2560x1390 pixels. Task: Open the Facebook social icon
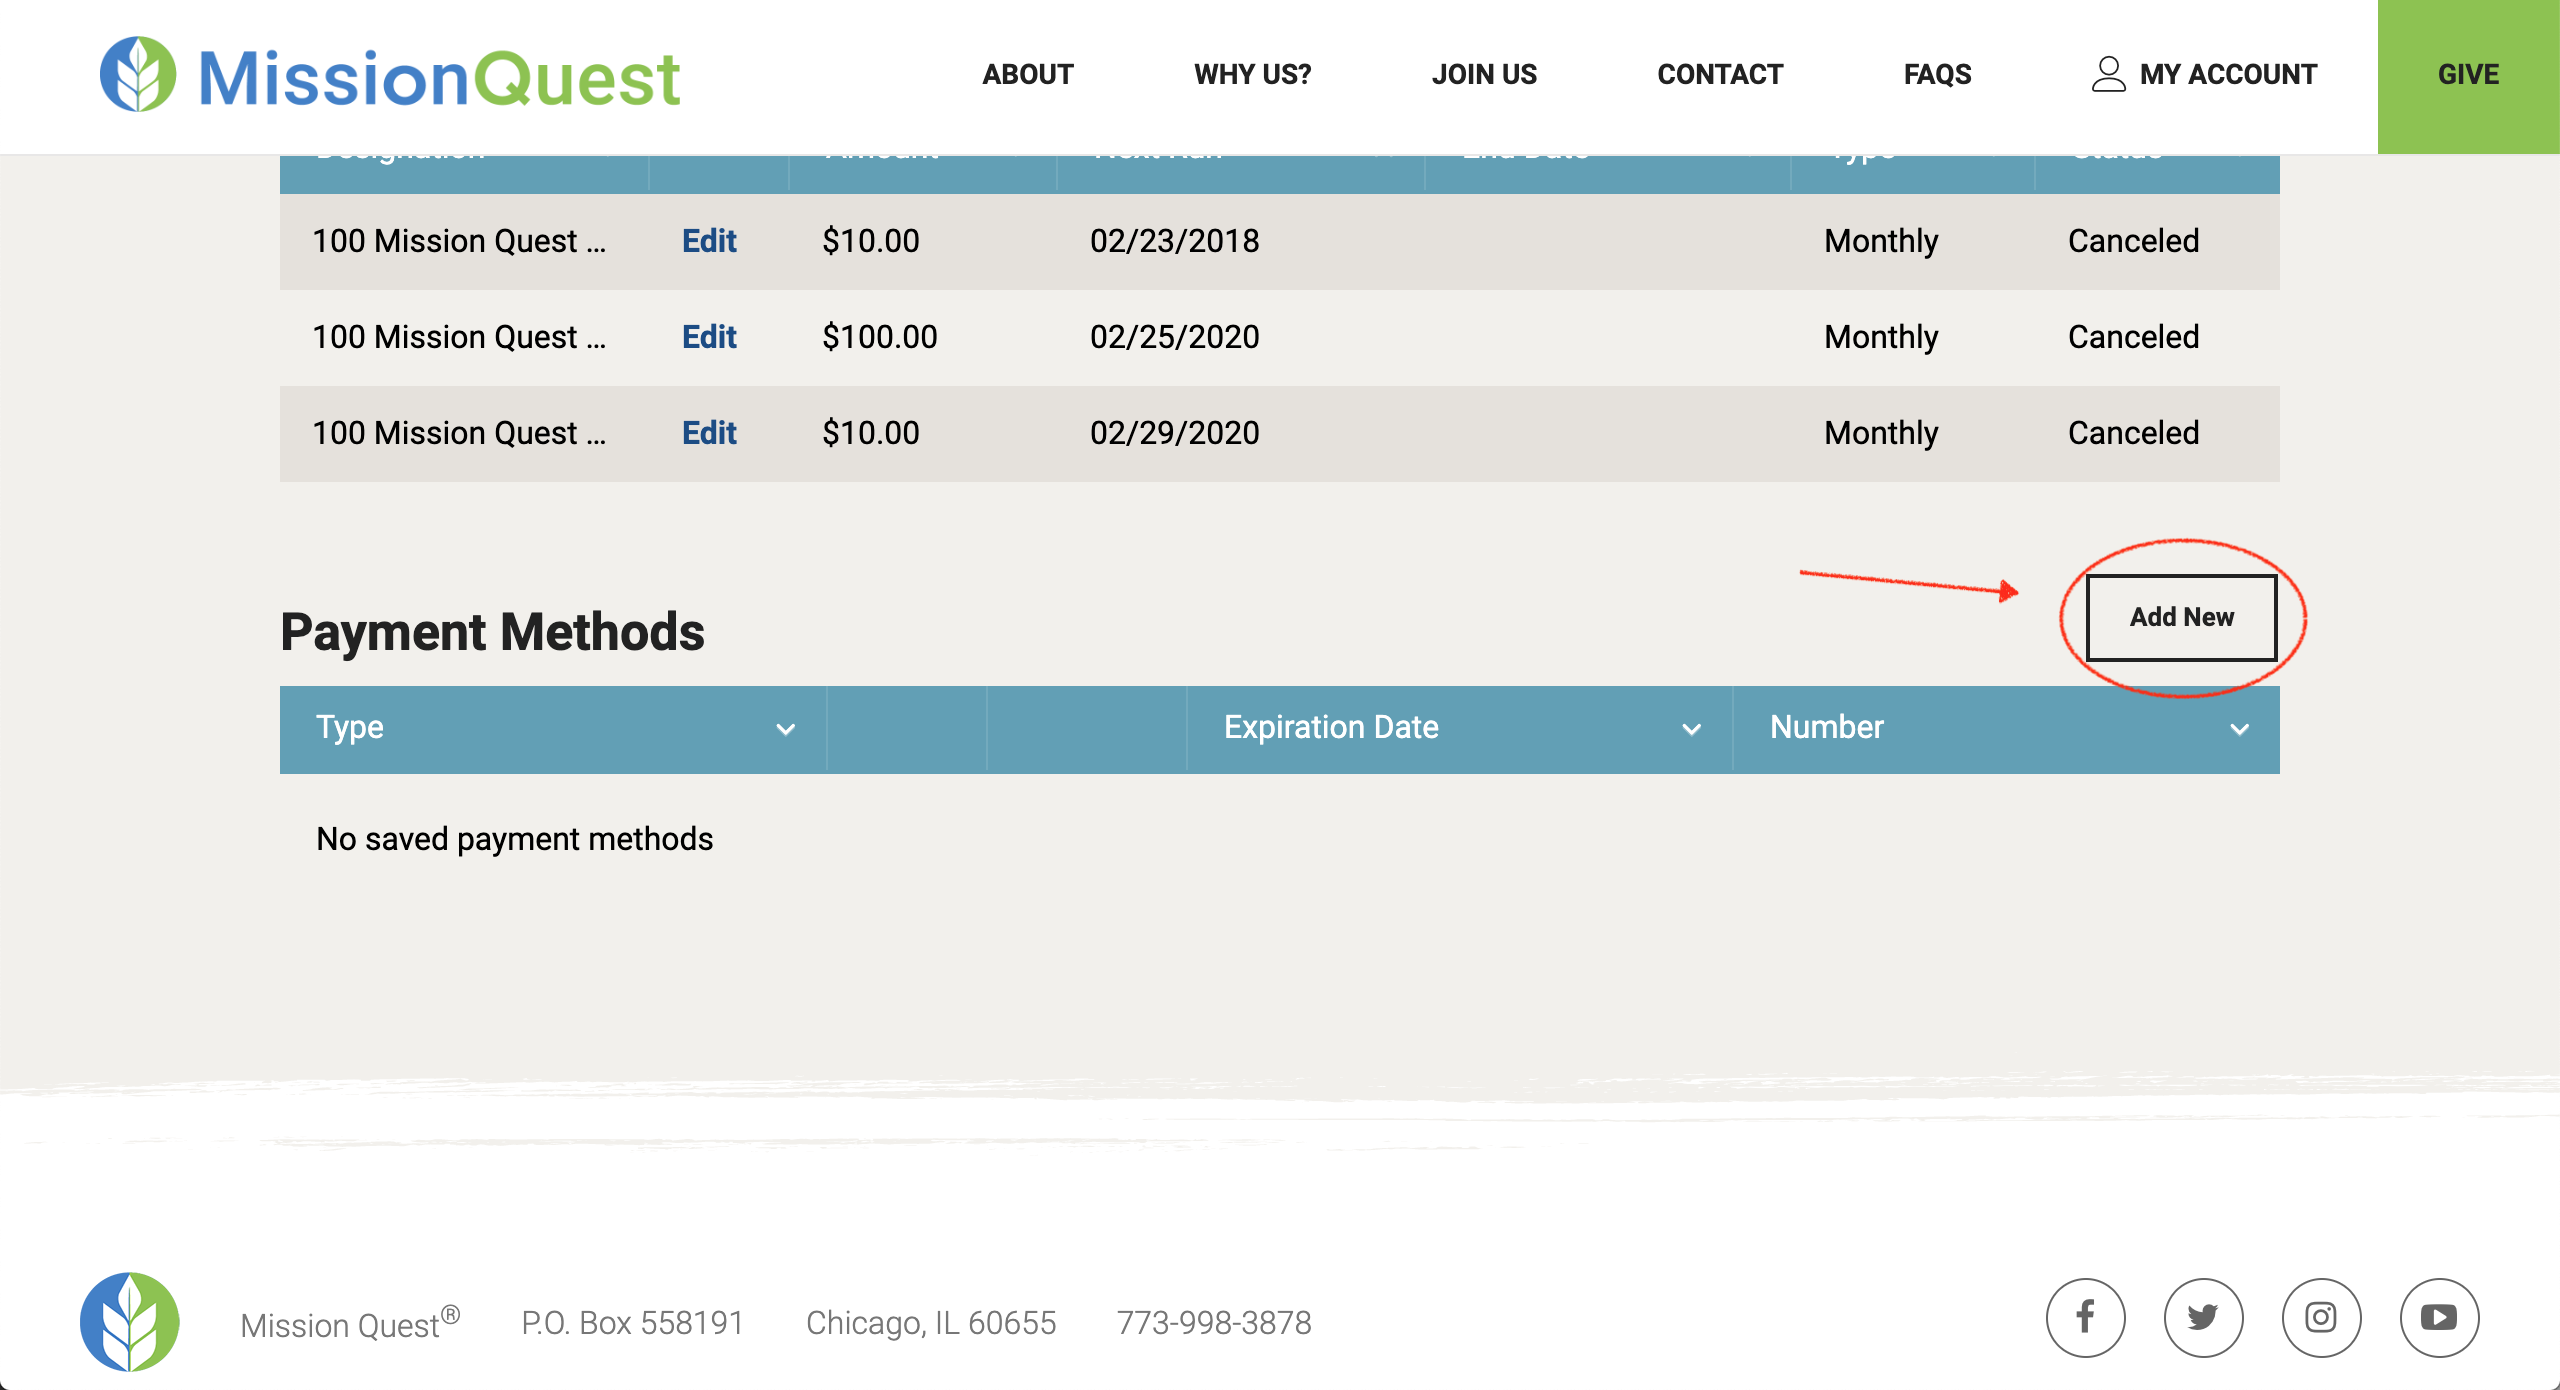(2085, 1318)
